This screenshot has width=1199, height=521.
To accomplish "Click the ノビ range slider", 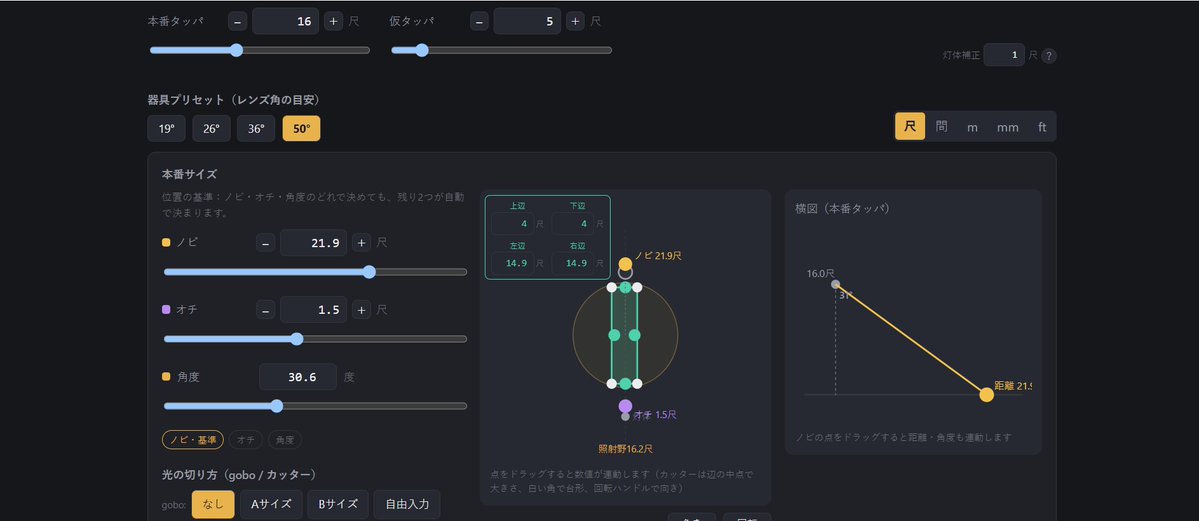I will coord(315,272).
